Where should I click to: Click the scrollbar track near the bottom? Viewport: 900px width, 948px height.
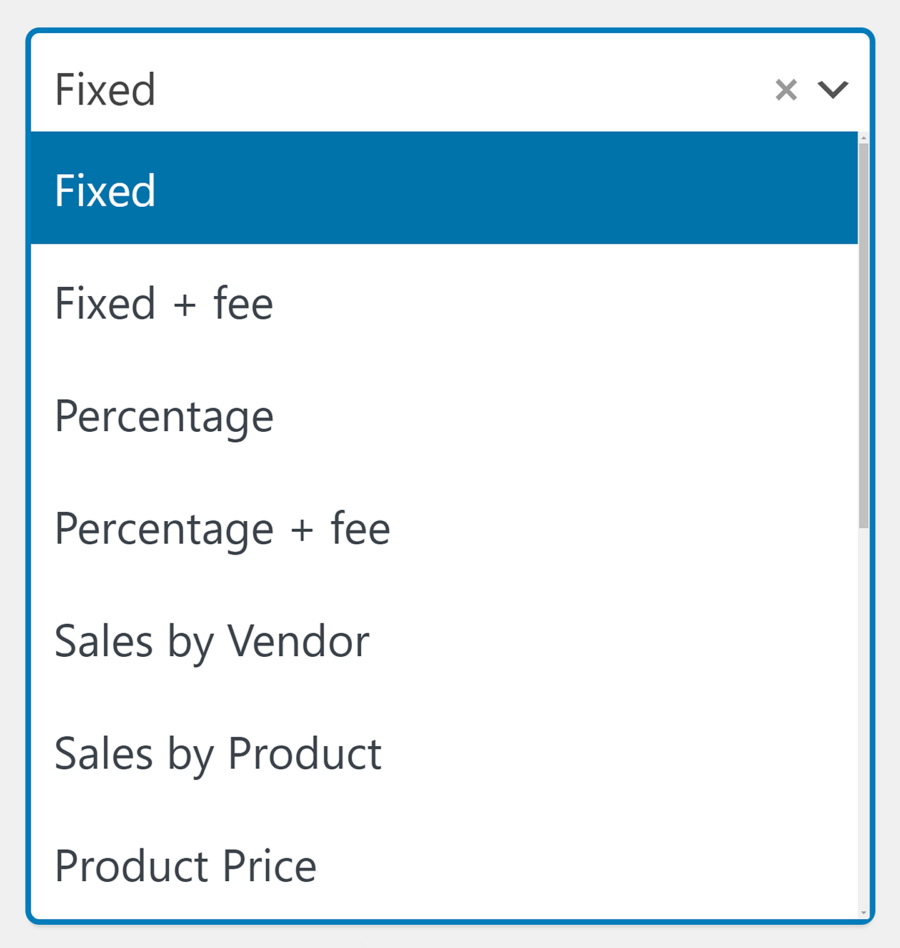pyautogui.click(x=862, y=880)
